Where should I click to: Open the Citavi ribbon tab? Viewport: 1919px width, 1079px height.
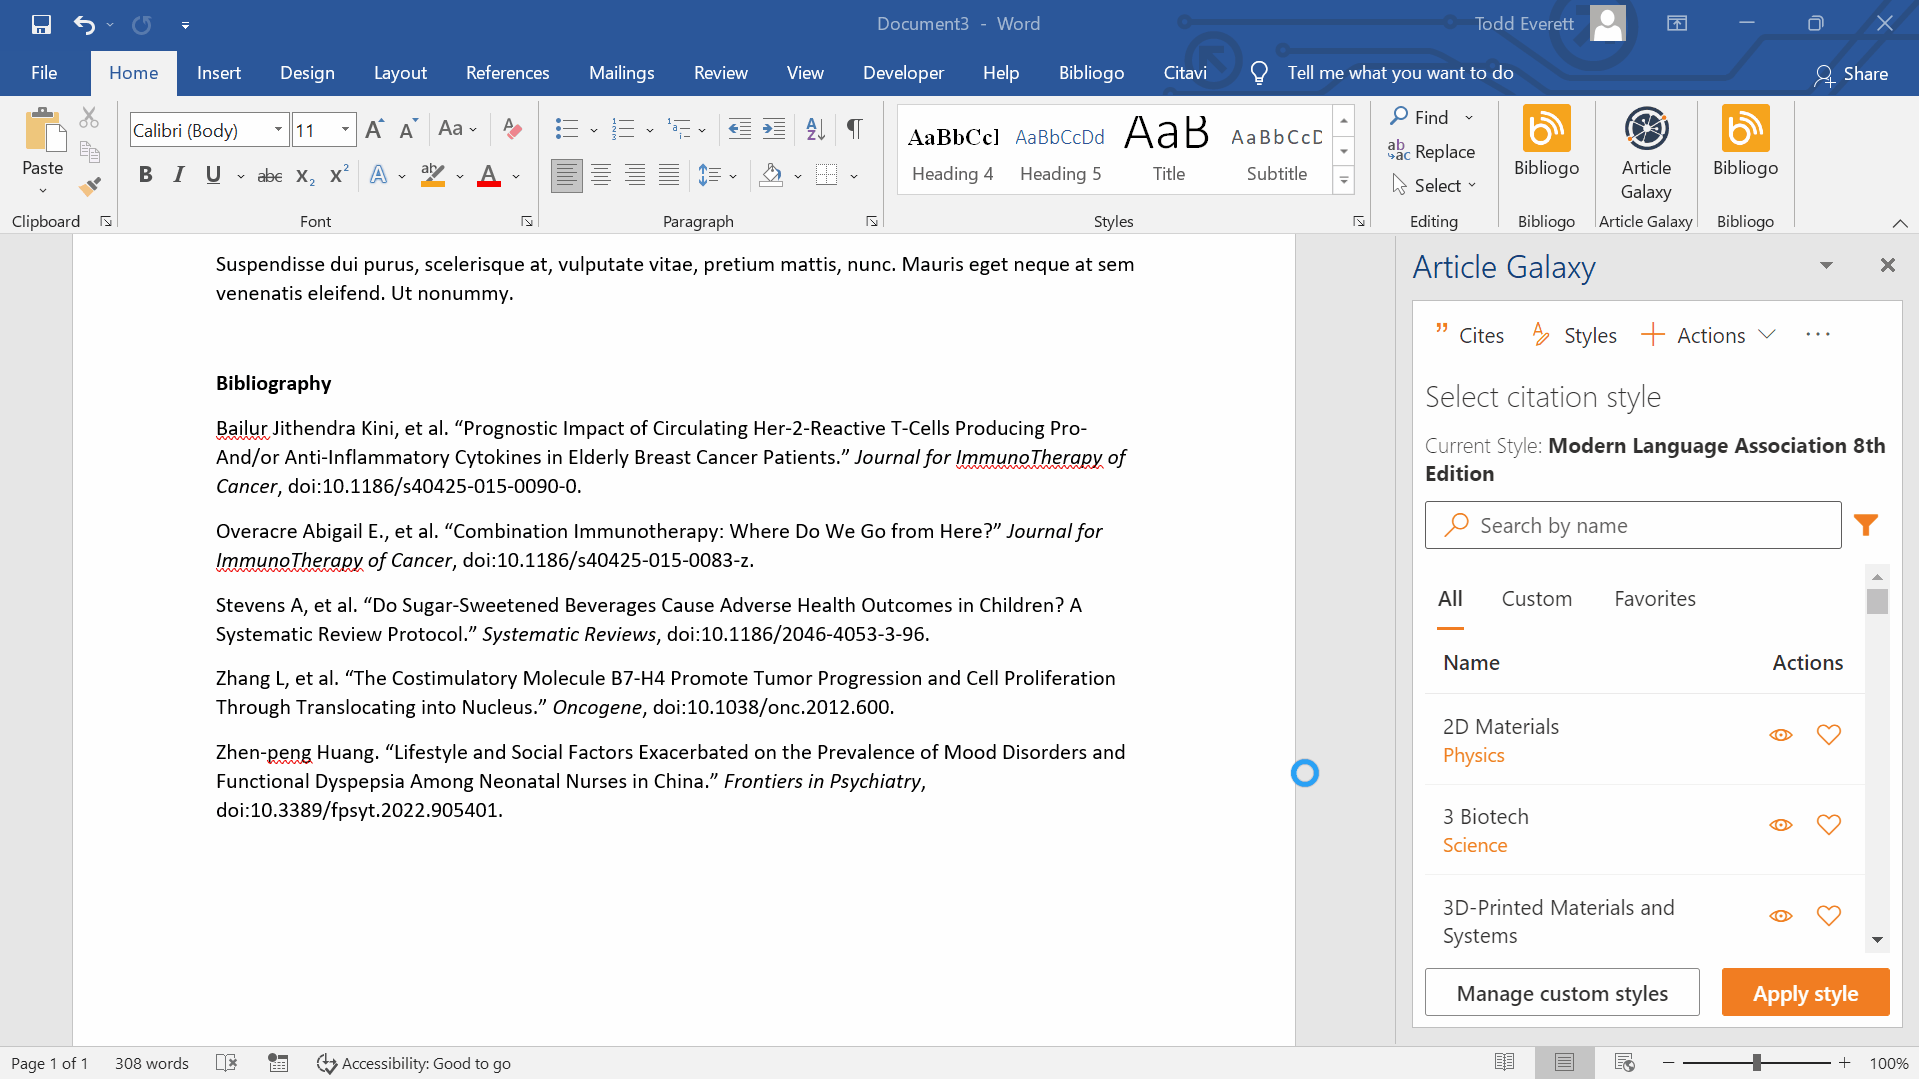pos(1185,73)
